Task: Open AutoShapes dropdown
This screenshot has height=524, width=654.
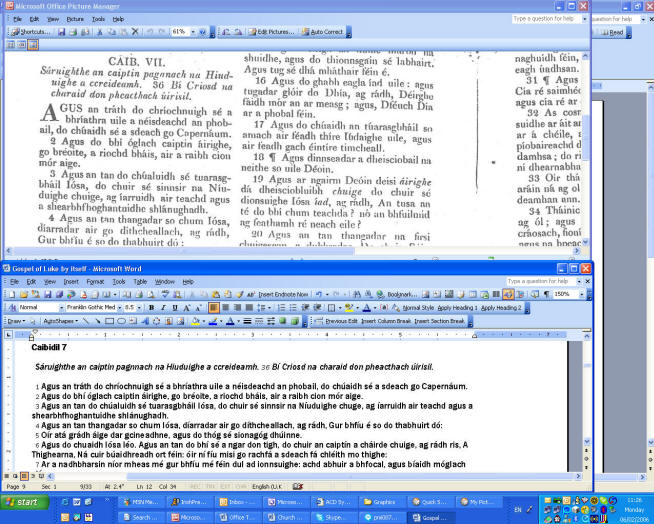Action: coord(60,321)
